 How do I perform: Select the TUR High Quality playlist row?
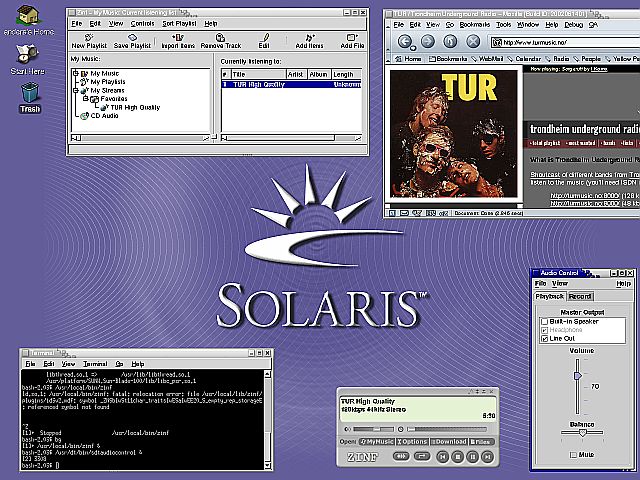pos(291,84)
